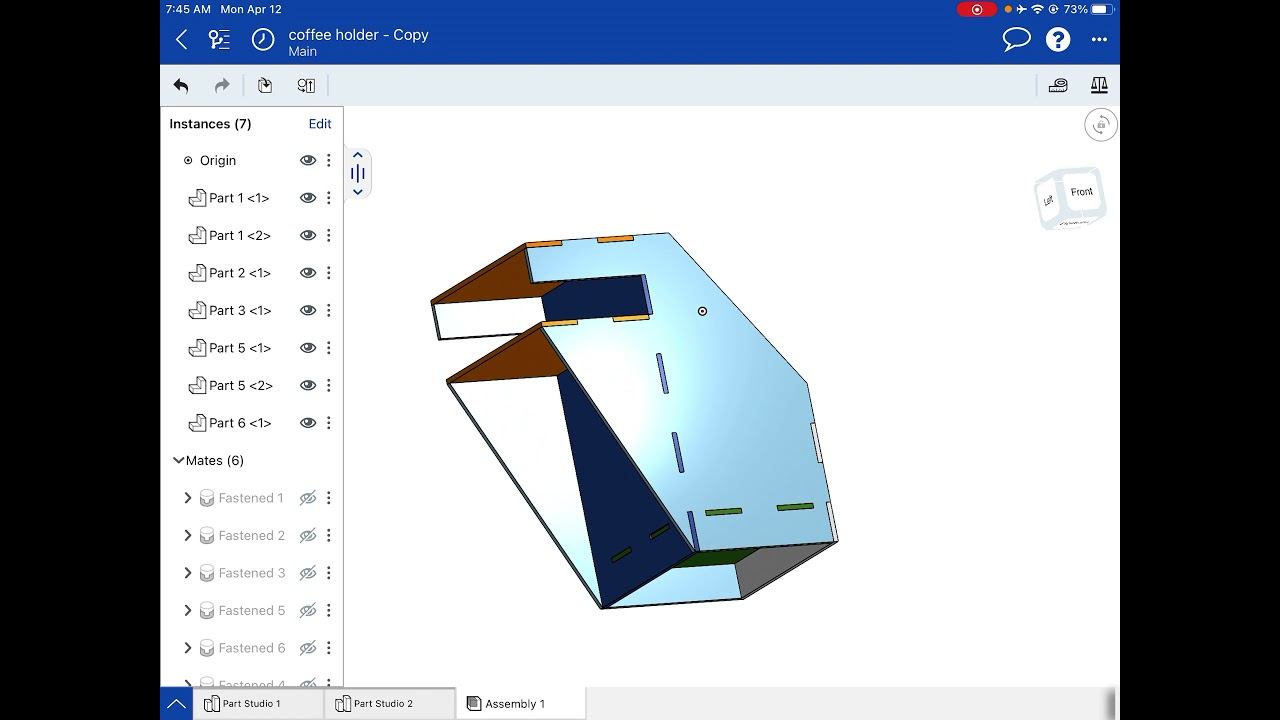Open mass properties scale icon
1280x720 pixels.
click(1099, 86)
